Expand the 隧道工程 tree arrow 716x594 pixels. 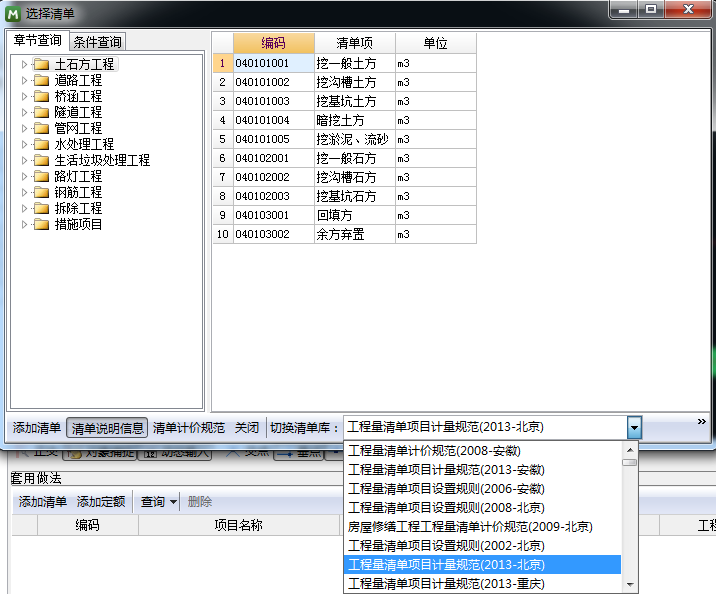pyautogui.click(x=25, y=112)
